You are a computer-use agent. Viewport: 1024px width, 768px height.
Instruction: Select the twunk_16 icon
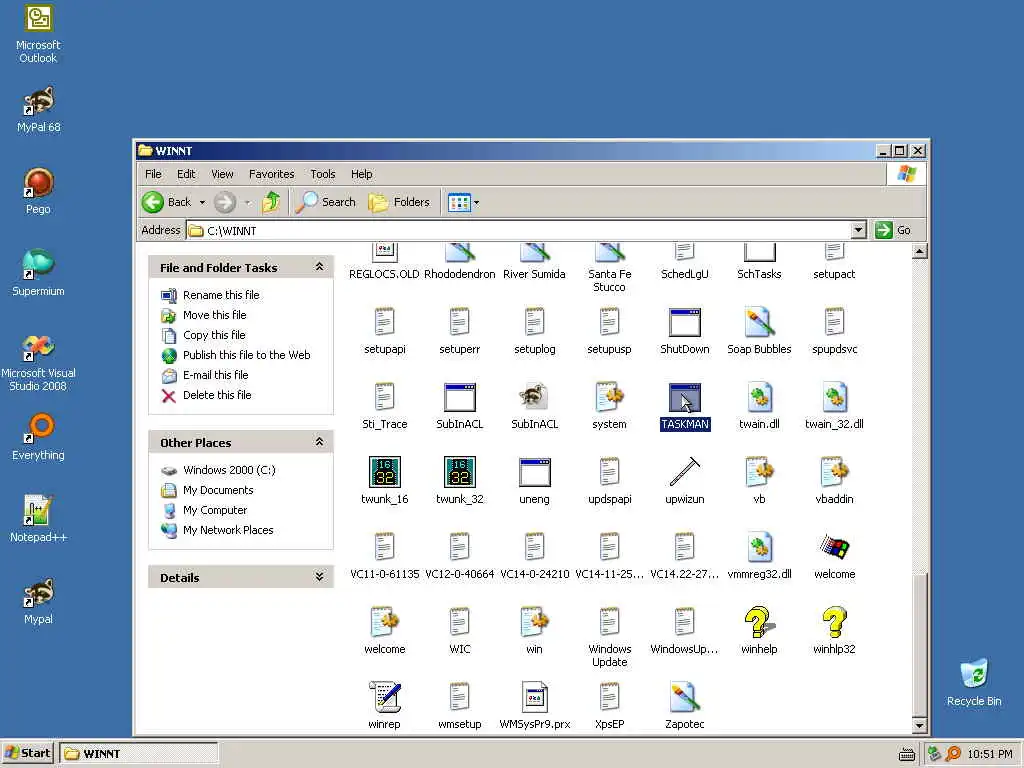pos(385,472)
